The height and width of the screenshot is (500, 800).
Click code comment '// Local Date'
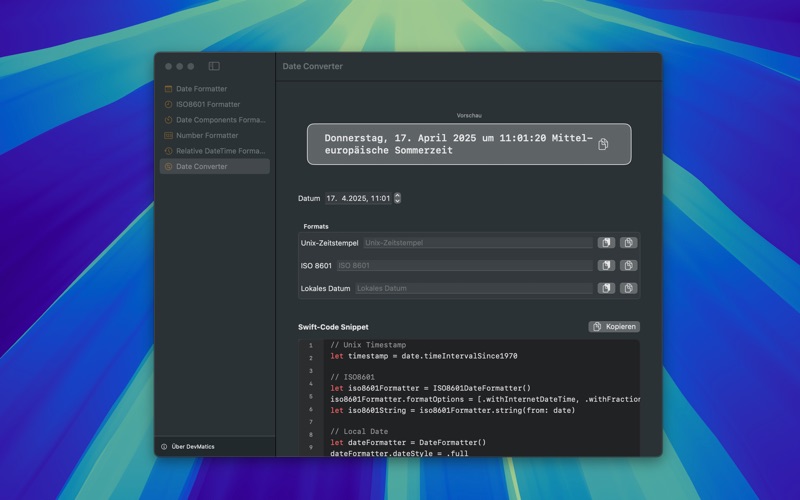pyautogui.click(x=359, y=432)
